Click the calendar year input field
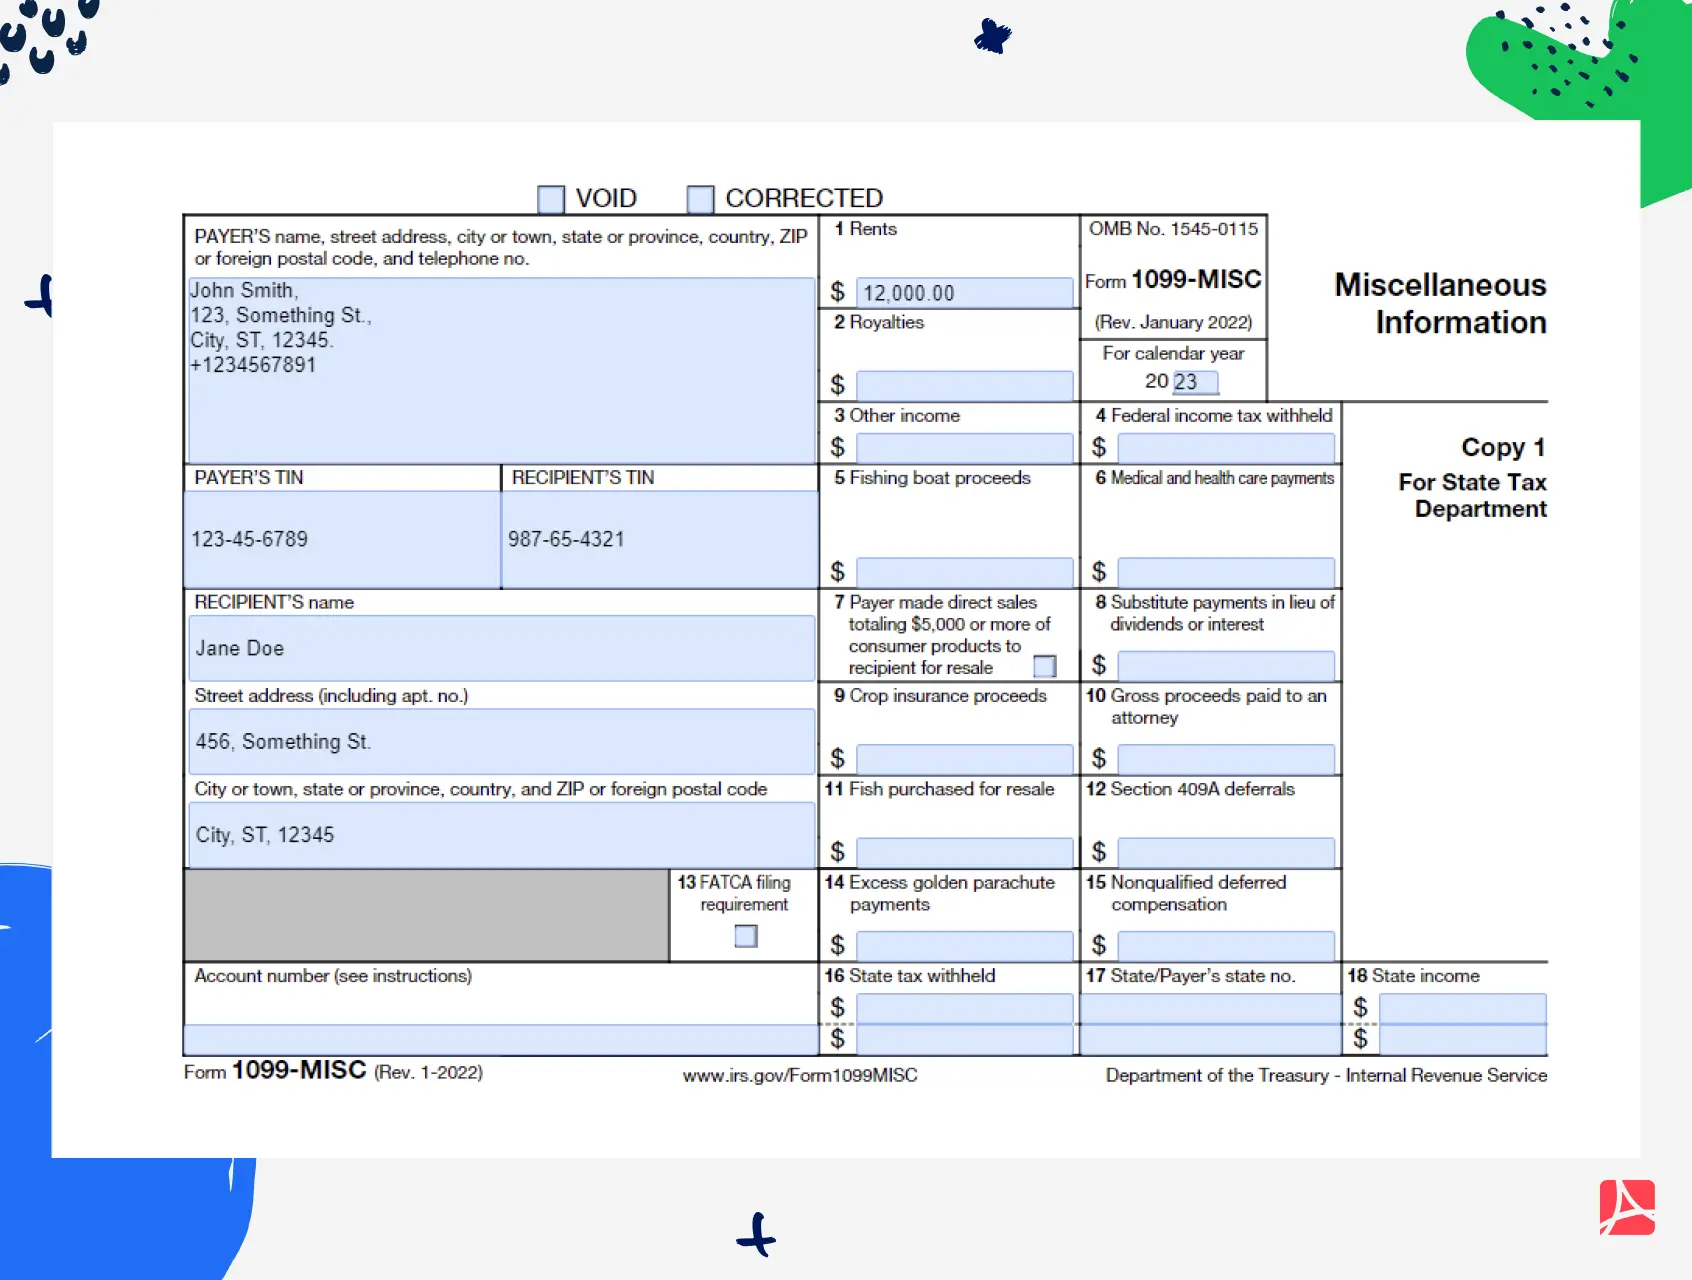Viewport: 1692px width, 1280px height. 1195,382
